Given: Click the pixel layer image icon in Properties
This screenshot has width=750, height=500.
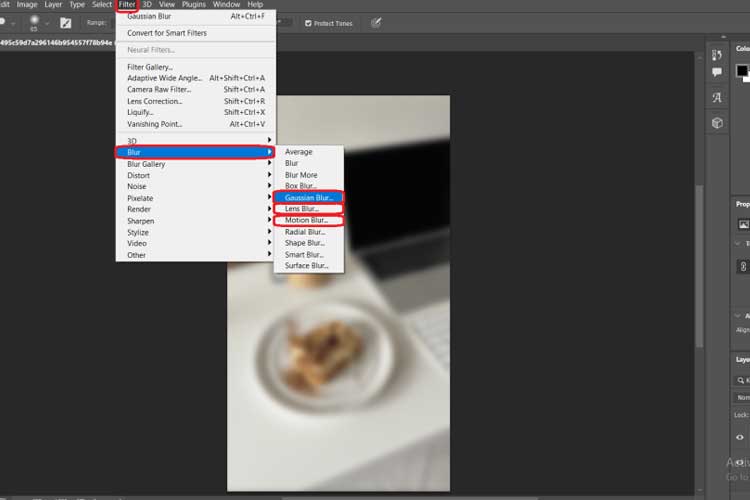Looking at the screenshot, I should coord(743,224).
